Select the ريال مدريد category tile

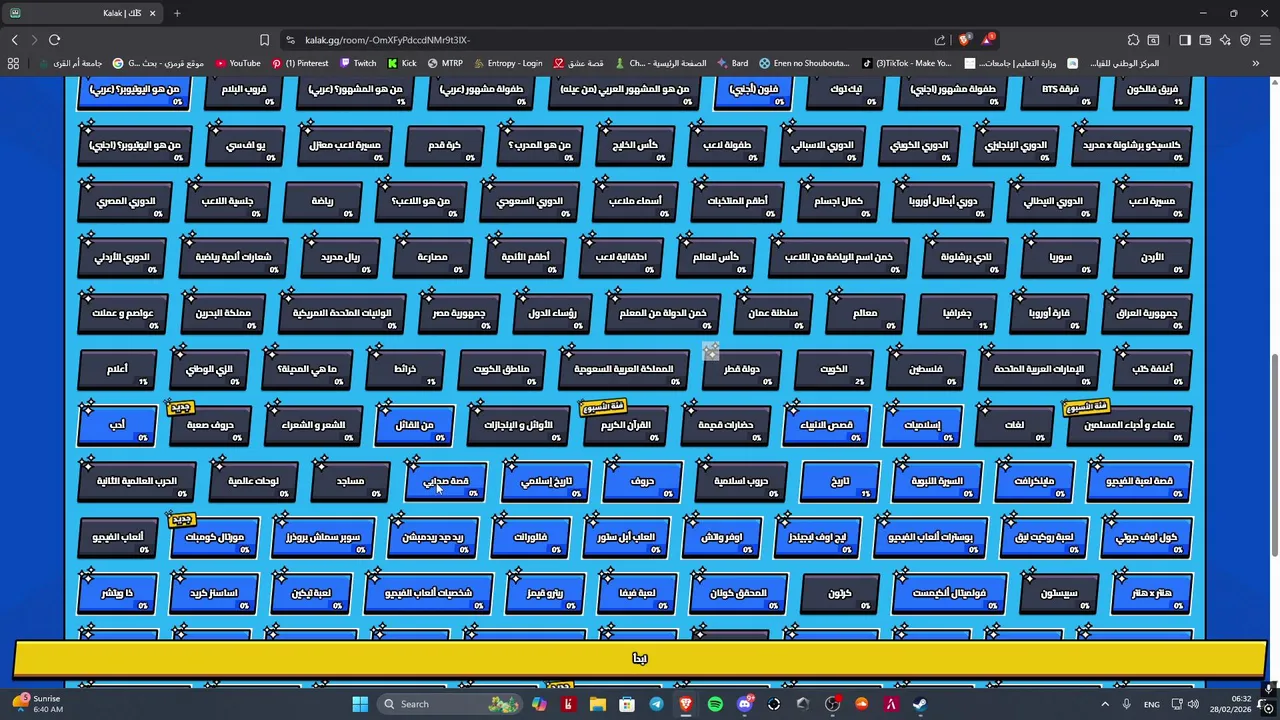[340, 257]
